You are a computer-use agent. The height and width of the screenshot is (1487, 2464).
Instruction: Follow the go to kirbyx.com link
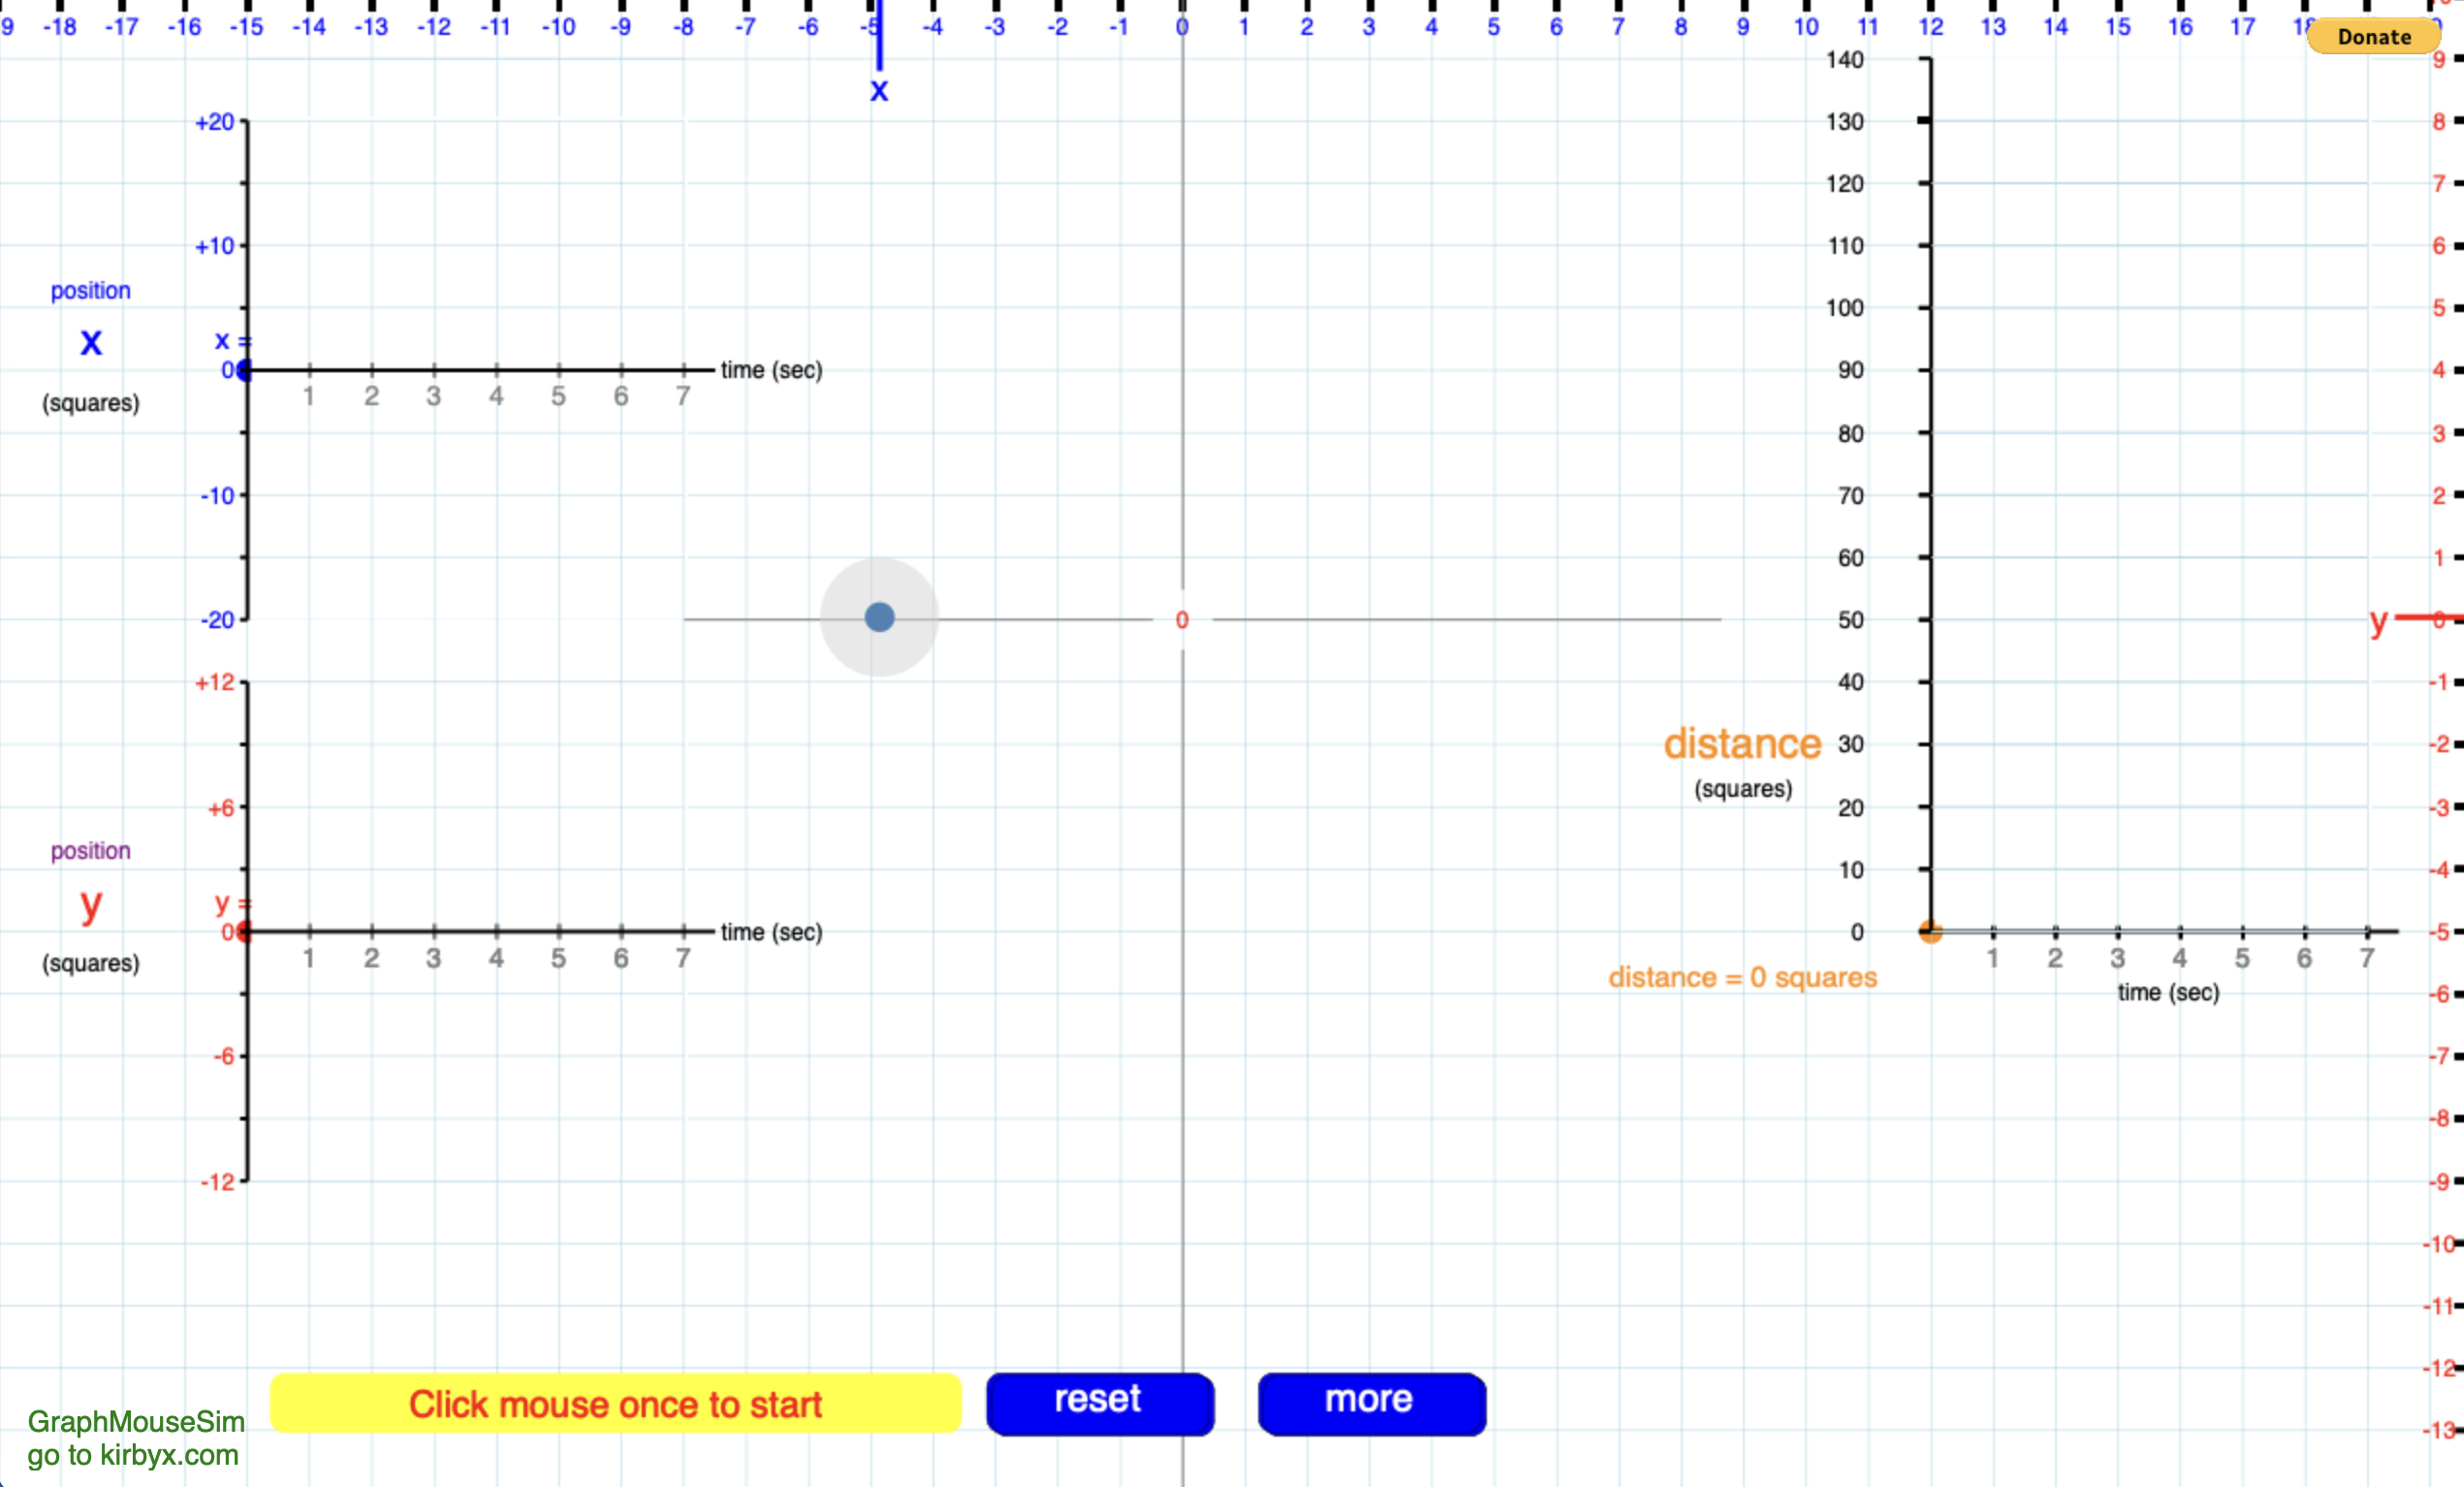point(133,1457)
